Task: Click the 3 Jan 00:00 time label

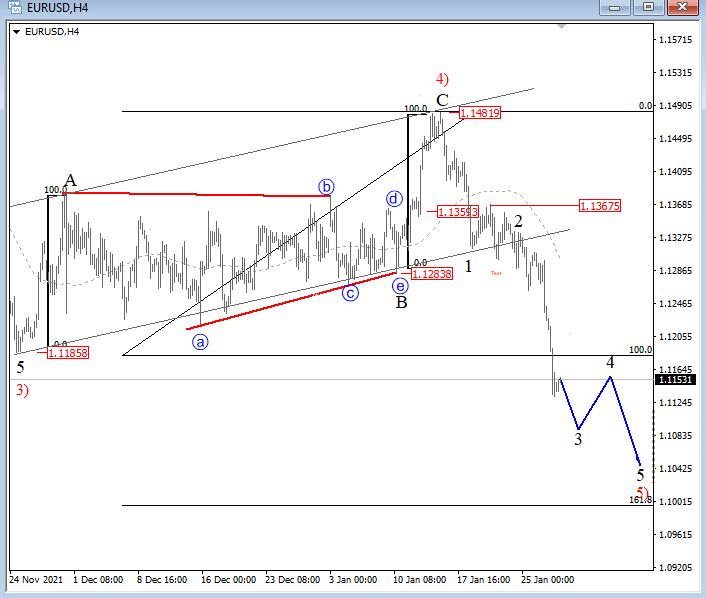Action: (353, 580)
